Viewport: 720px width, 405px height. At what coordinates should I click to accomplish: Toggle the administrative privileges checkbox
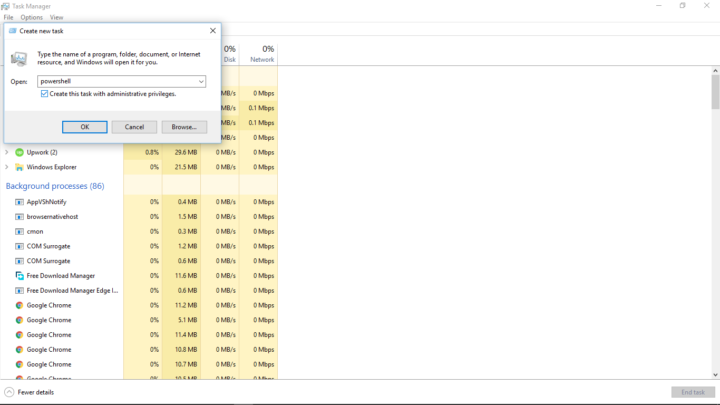pos(44,94)
